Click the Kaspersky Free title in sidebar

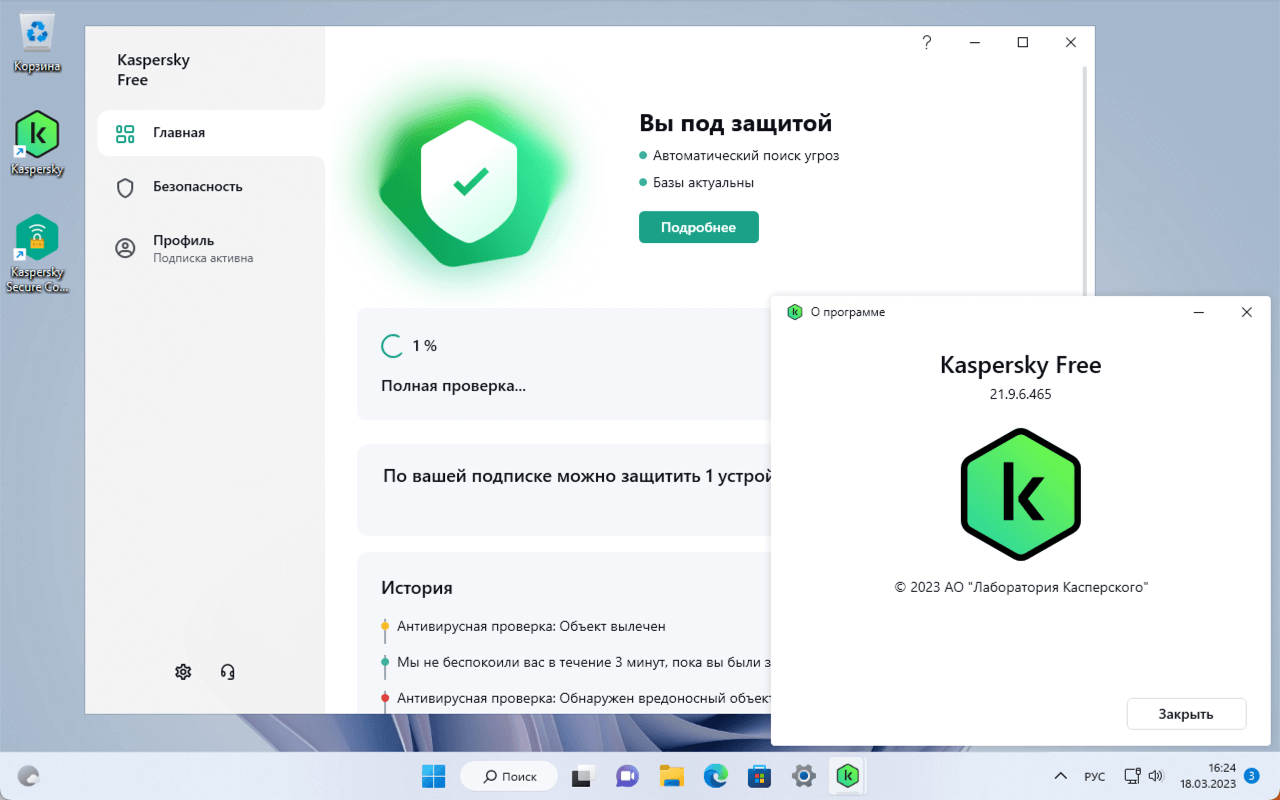tap(153, 70)
